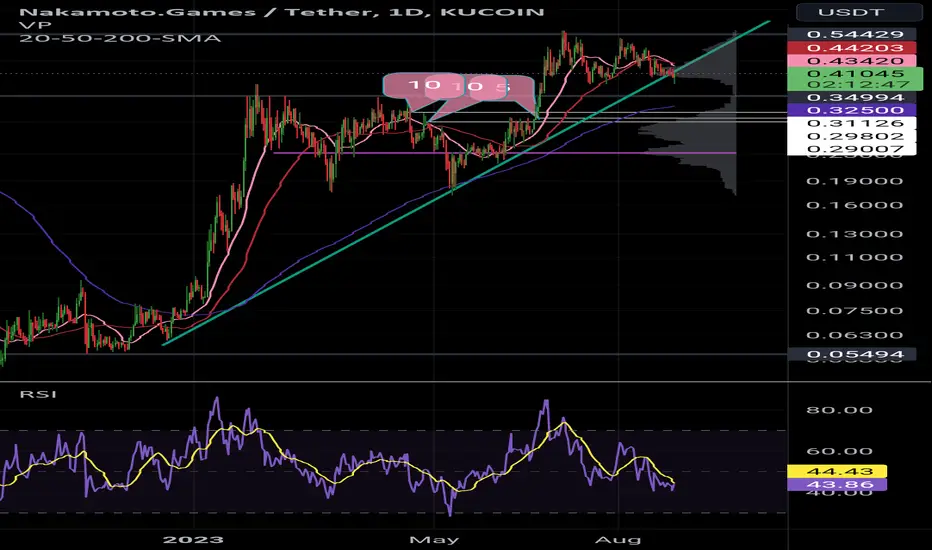932x550 pixels.
Task: Select the 20-50-200-SMA indicator legend
Action: [119, 38]
